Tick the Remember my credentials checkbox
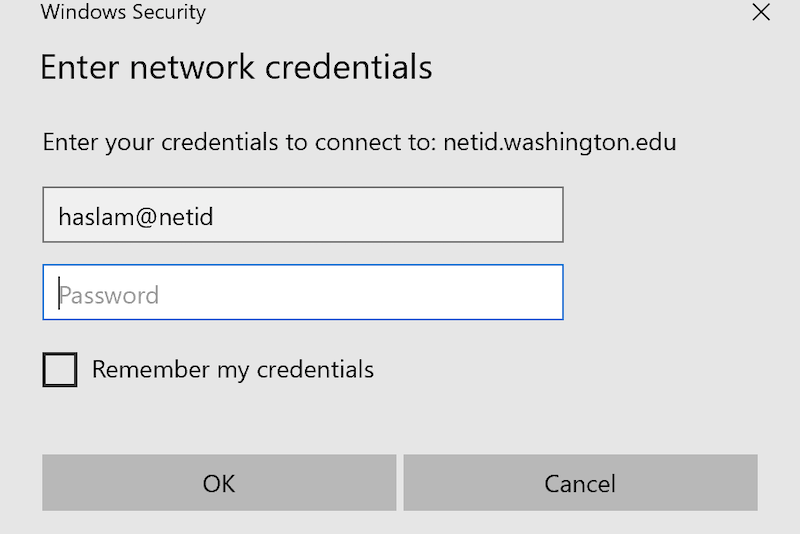The image size is (800, 534). pos(60,369)
